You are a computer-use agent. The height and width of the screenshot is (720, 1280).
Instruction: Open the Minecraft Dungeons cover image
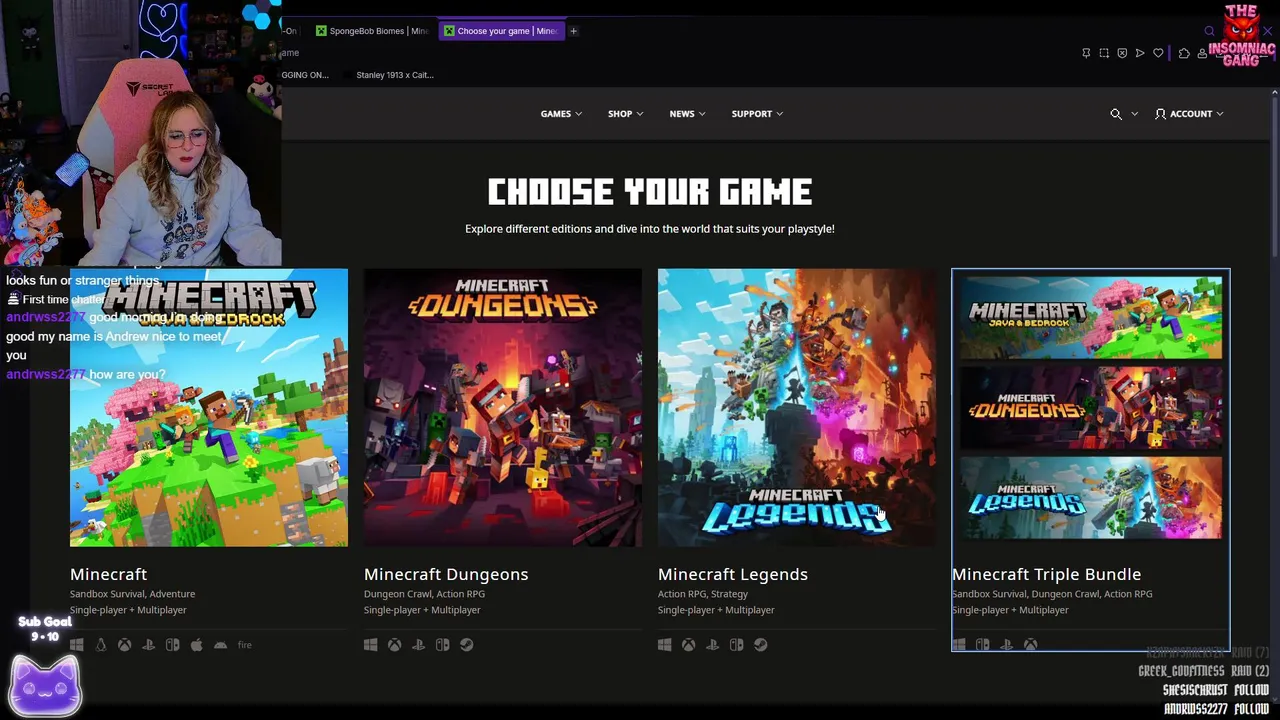tap(503, 408)
